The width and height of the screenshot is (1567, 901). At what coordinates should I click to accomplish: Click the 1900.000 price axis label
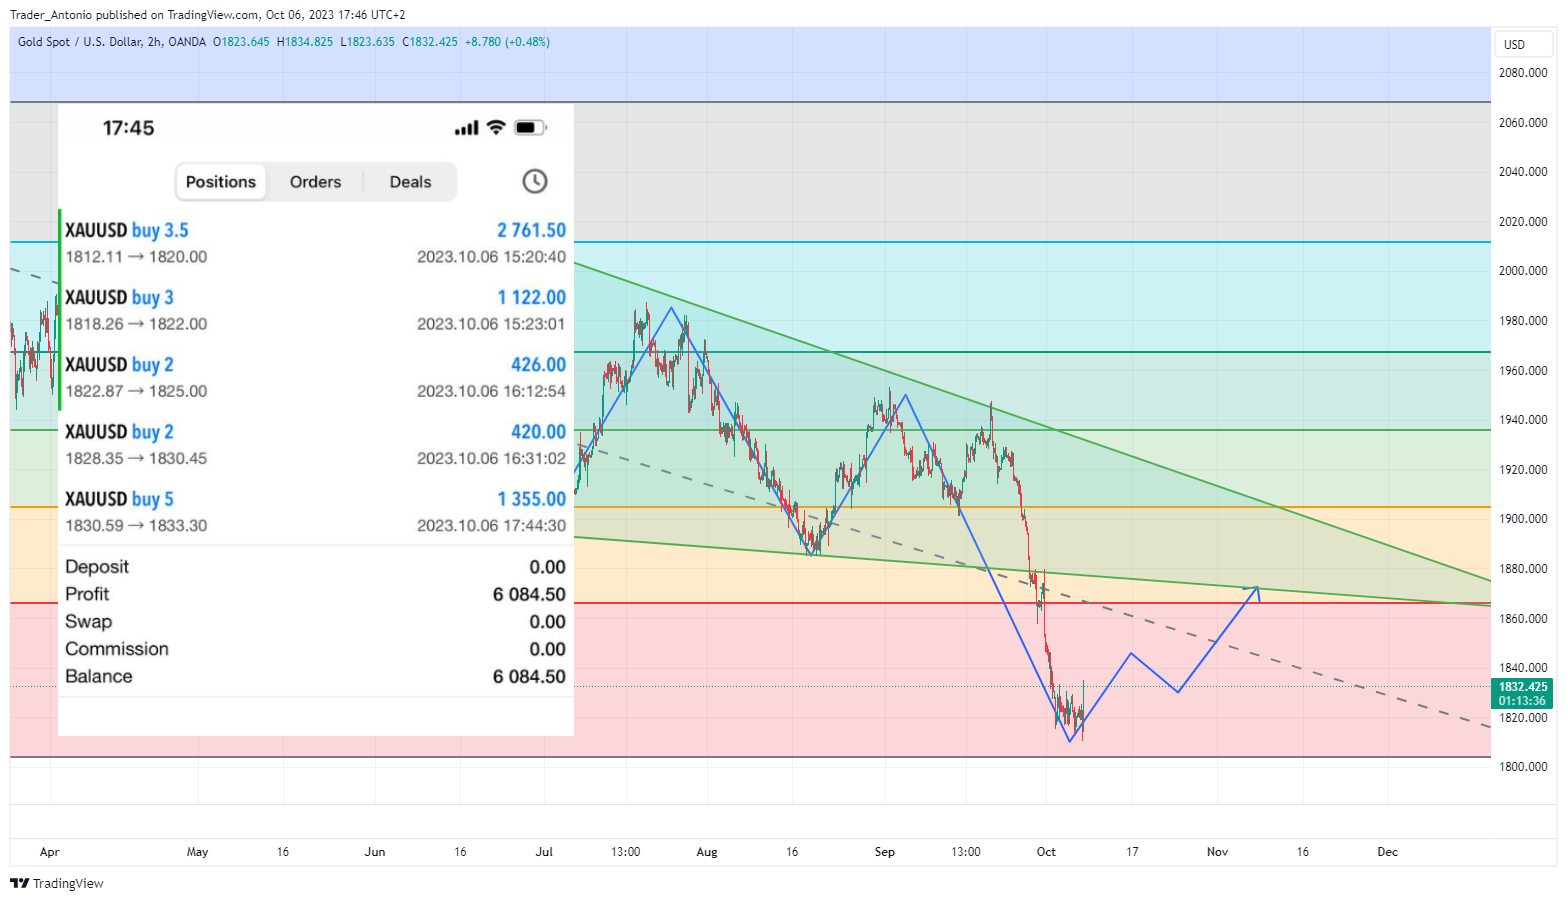tap(1522, 519)
